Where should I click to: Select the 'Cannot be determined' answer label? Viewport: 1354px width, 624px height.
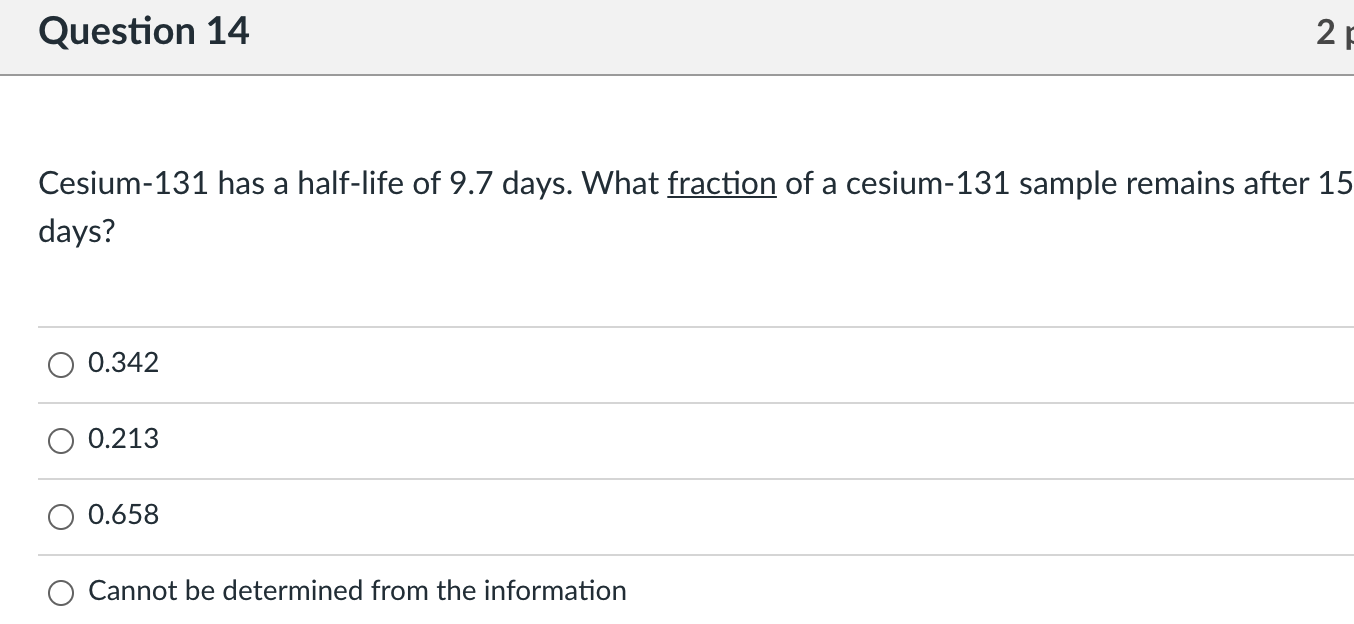coord(357,591)
